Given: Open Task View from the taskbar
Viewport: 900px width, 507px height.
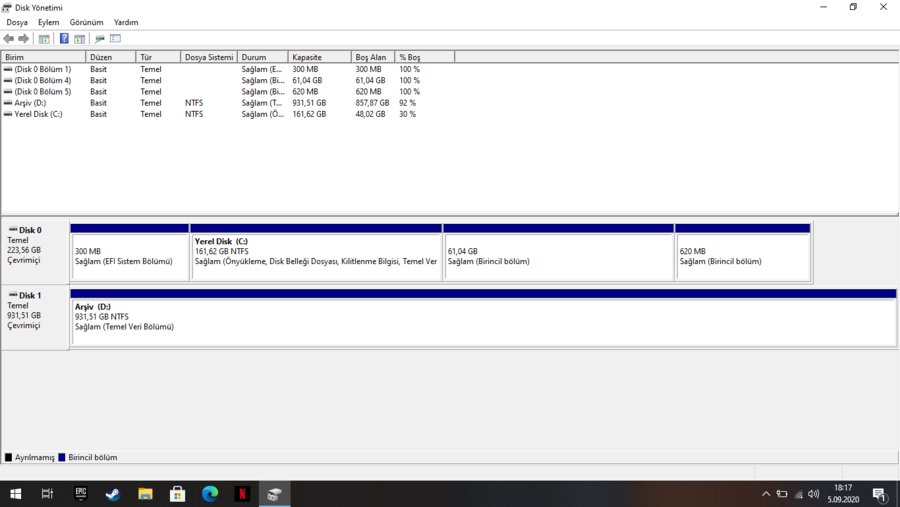Looking at the screenshot, I should pos(47,494).
